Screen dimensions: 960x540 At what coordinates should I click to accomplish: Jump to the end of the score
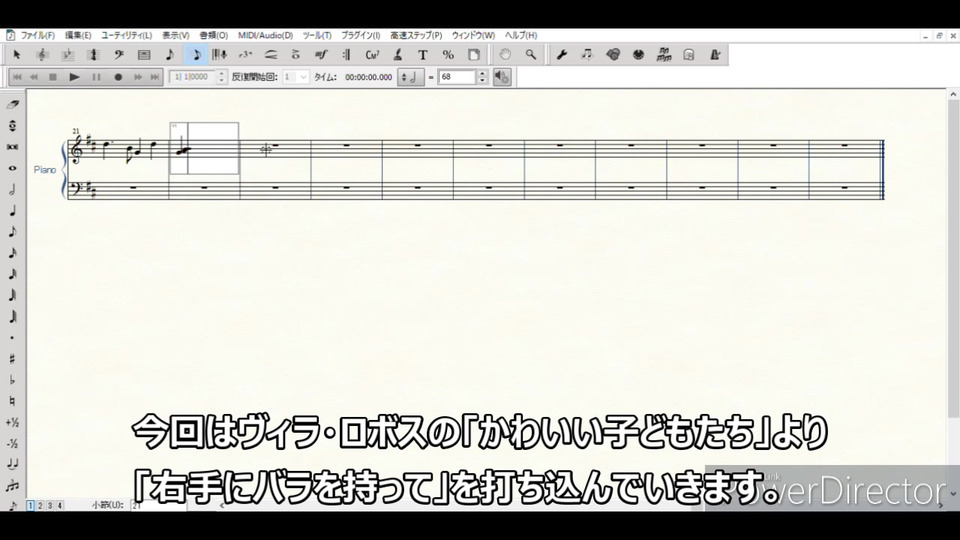[155, 77]
